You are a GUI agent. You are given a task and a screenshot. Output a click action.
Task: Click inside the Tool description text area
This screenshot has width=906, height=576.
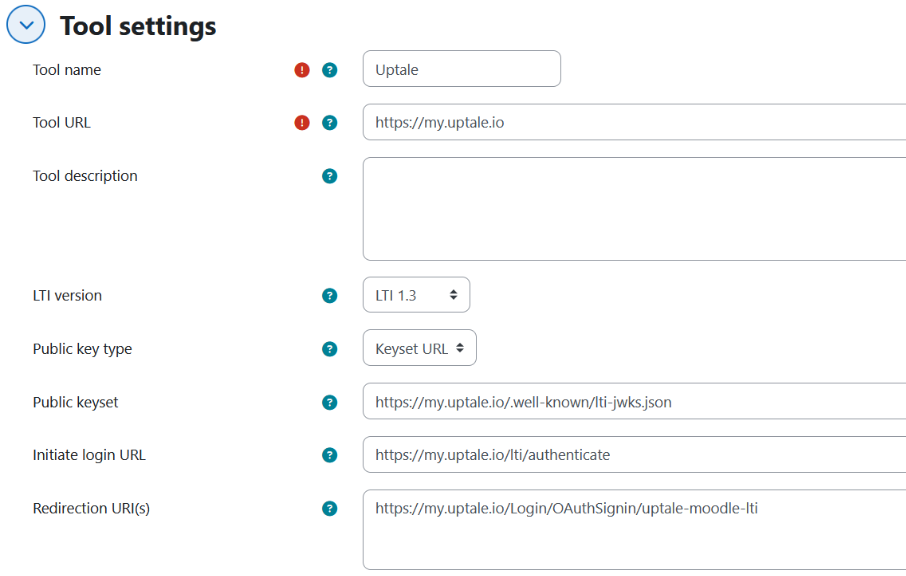click(x=634, y=209)
